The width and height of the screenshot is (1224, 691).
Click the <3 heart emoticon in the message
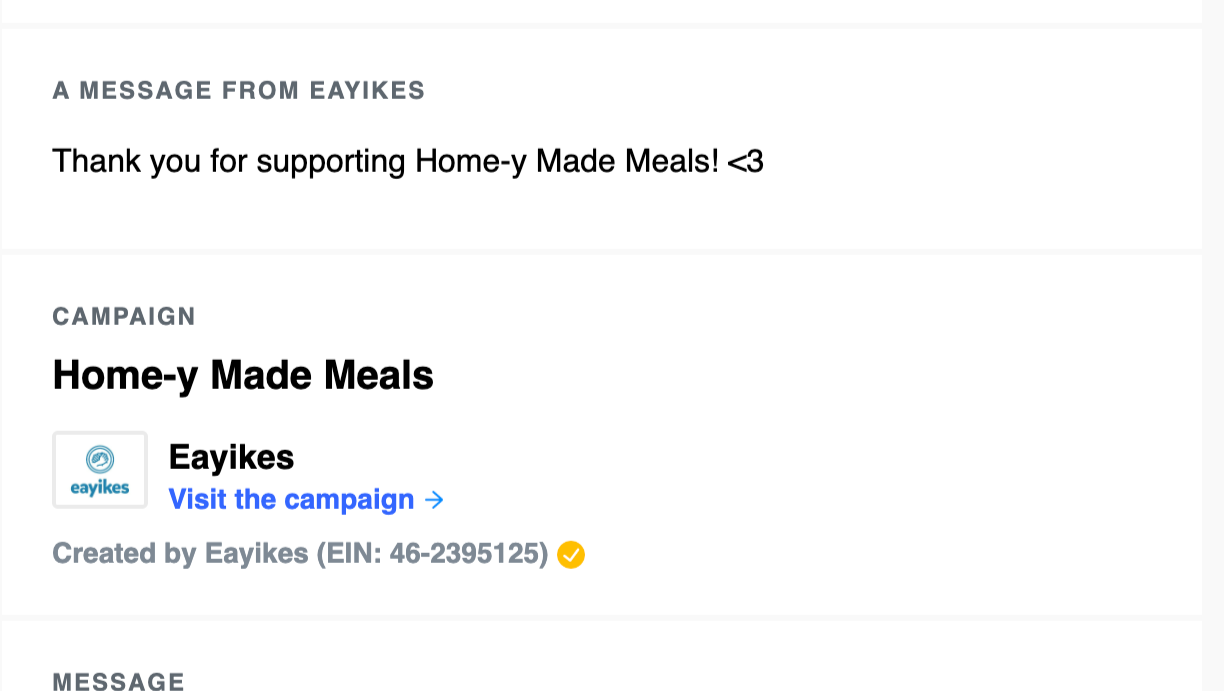[745, 161]
